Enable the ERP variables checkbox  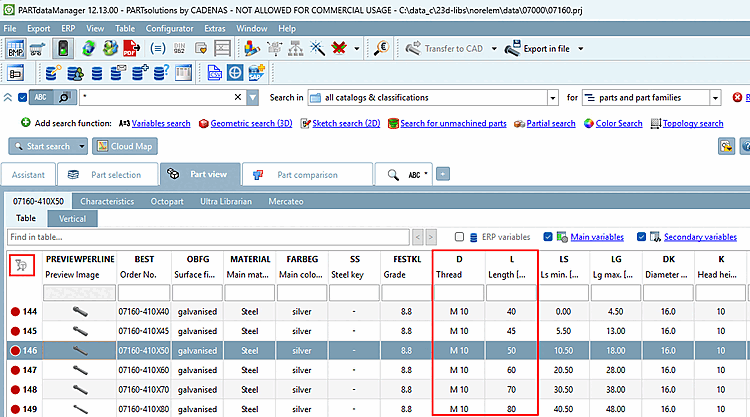pos(459,237)
